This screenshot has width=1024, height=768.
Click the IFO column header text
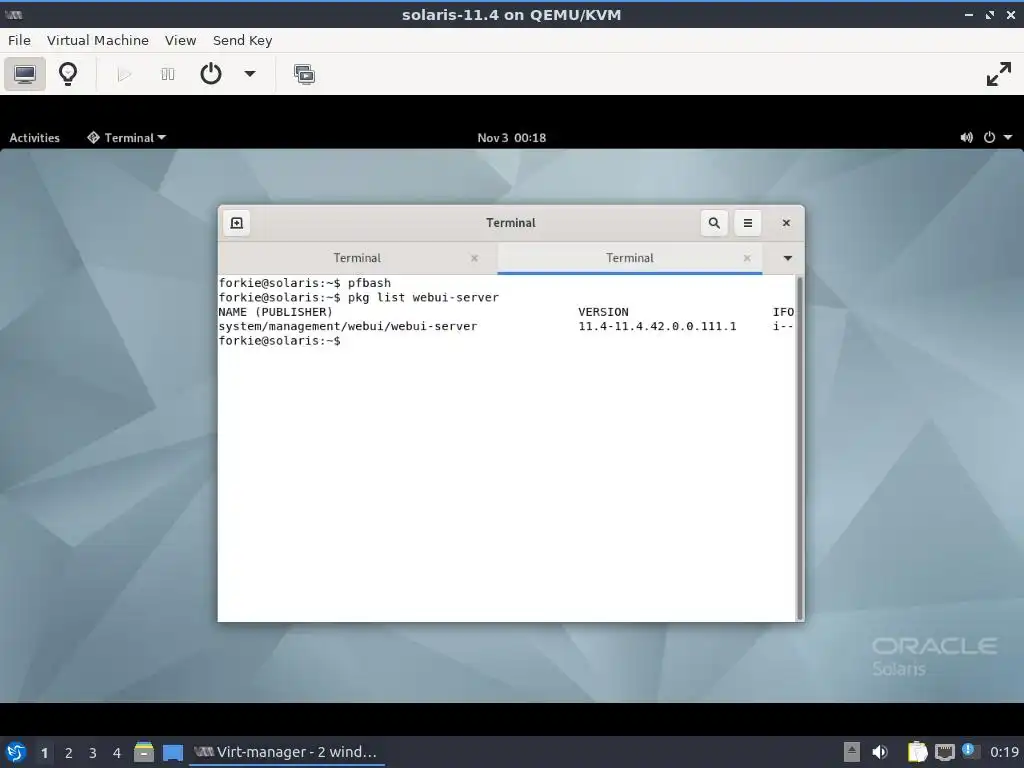[783, 312]
